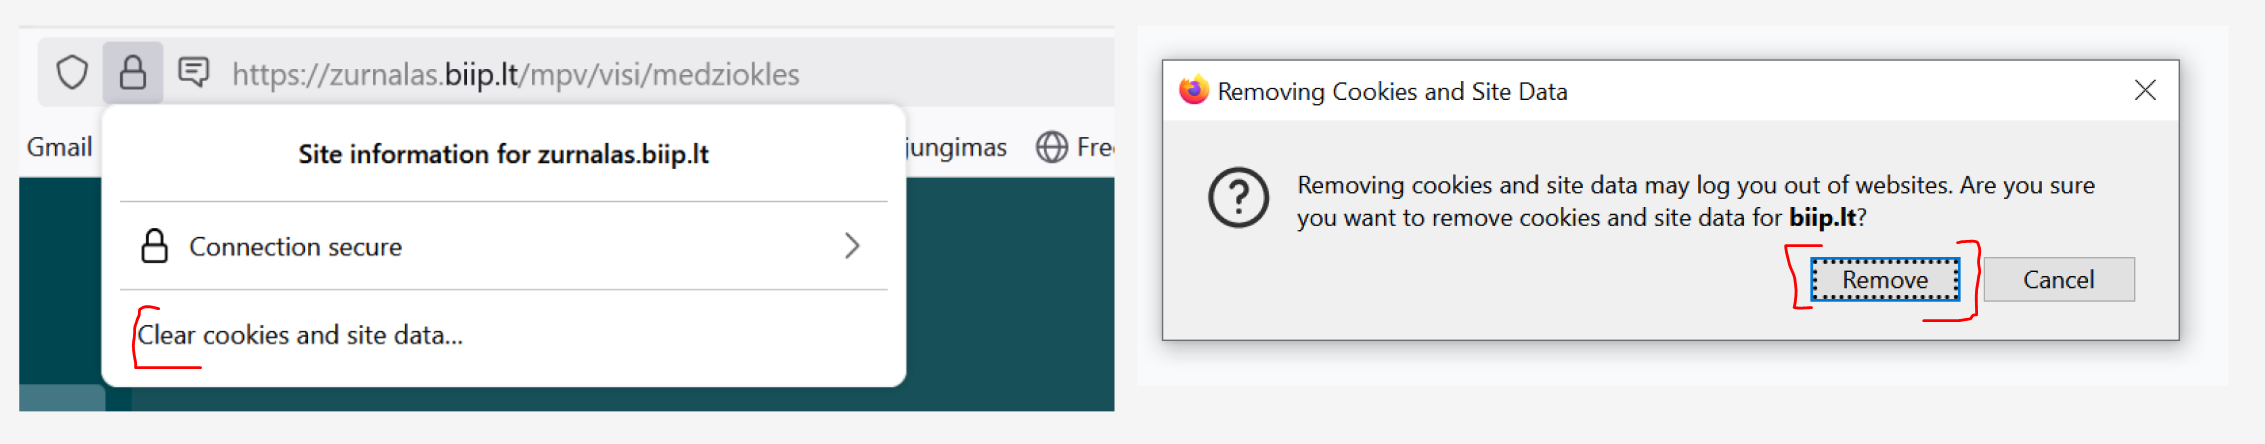
Task: Open the permissions icon in address bar
Action: pos(193,72)
